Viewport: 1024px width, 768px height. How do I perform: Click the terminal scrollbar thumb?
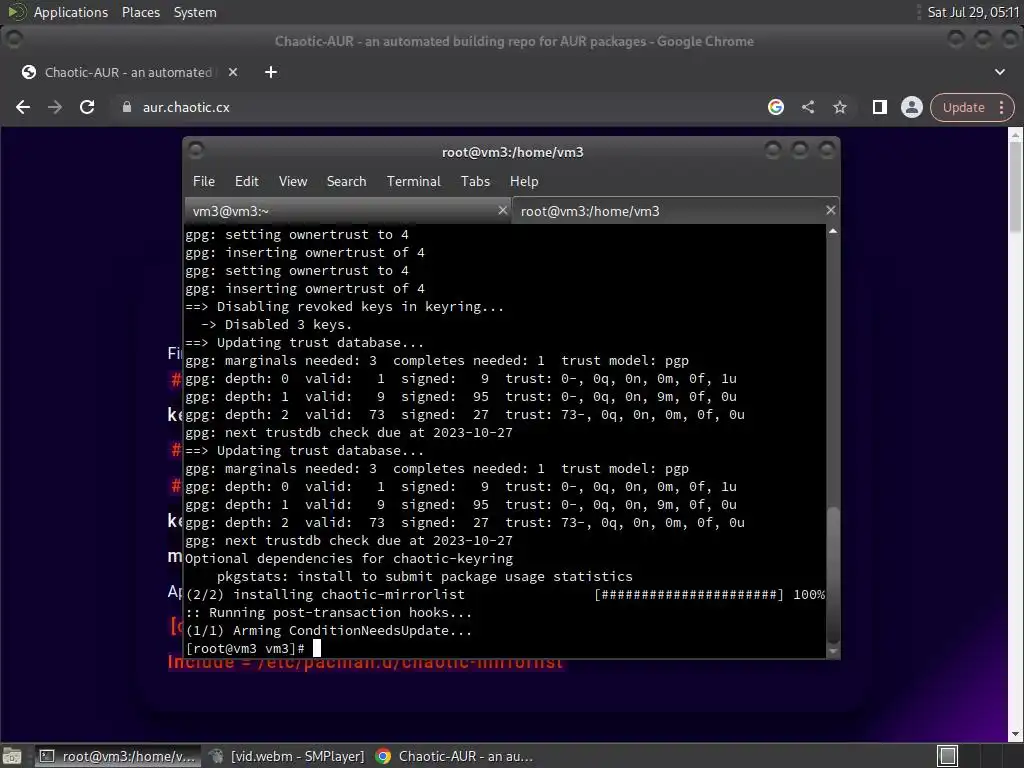(x=833, y=575)
